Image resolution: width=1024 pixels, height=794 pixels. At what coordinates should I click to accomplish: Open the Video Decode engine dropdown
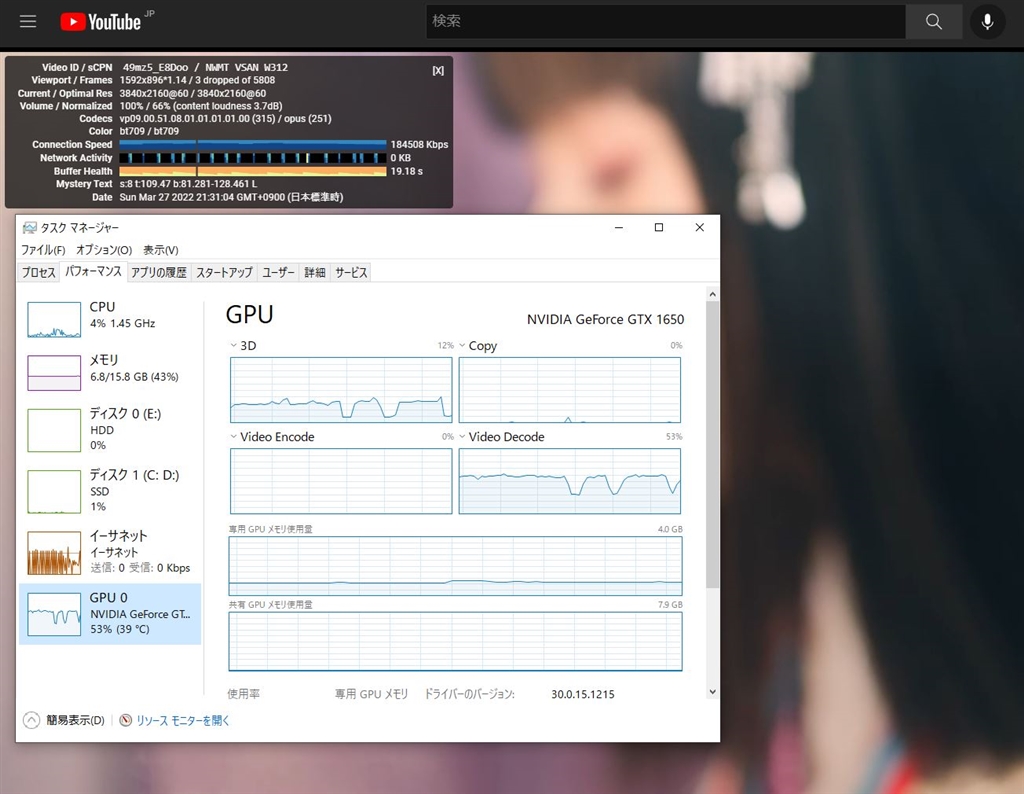click(x=462, y=437)
